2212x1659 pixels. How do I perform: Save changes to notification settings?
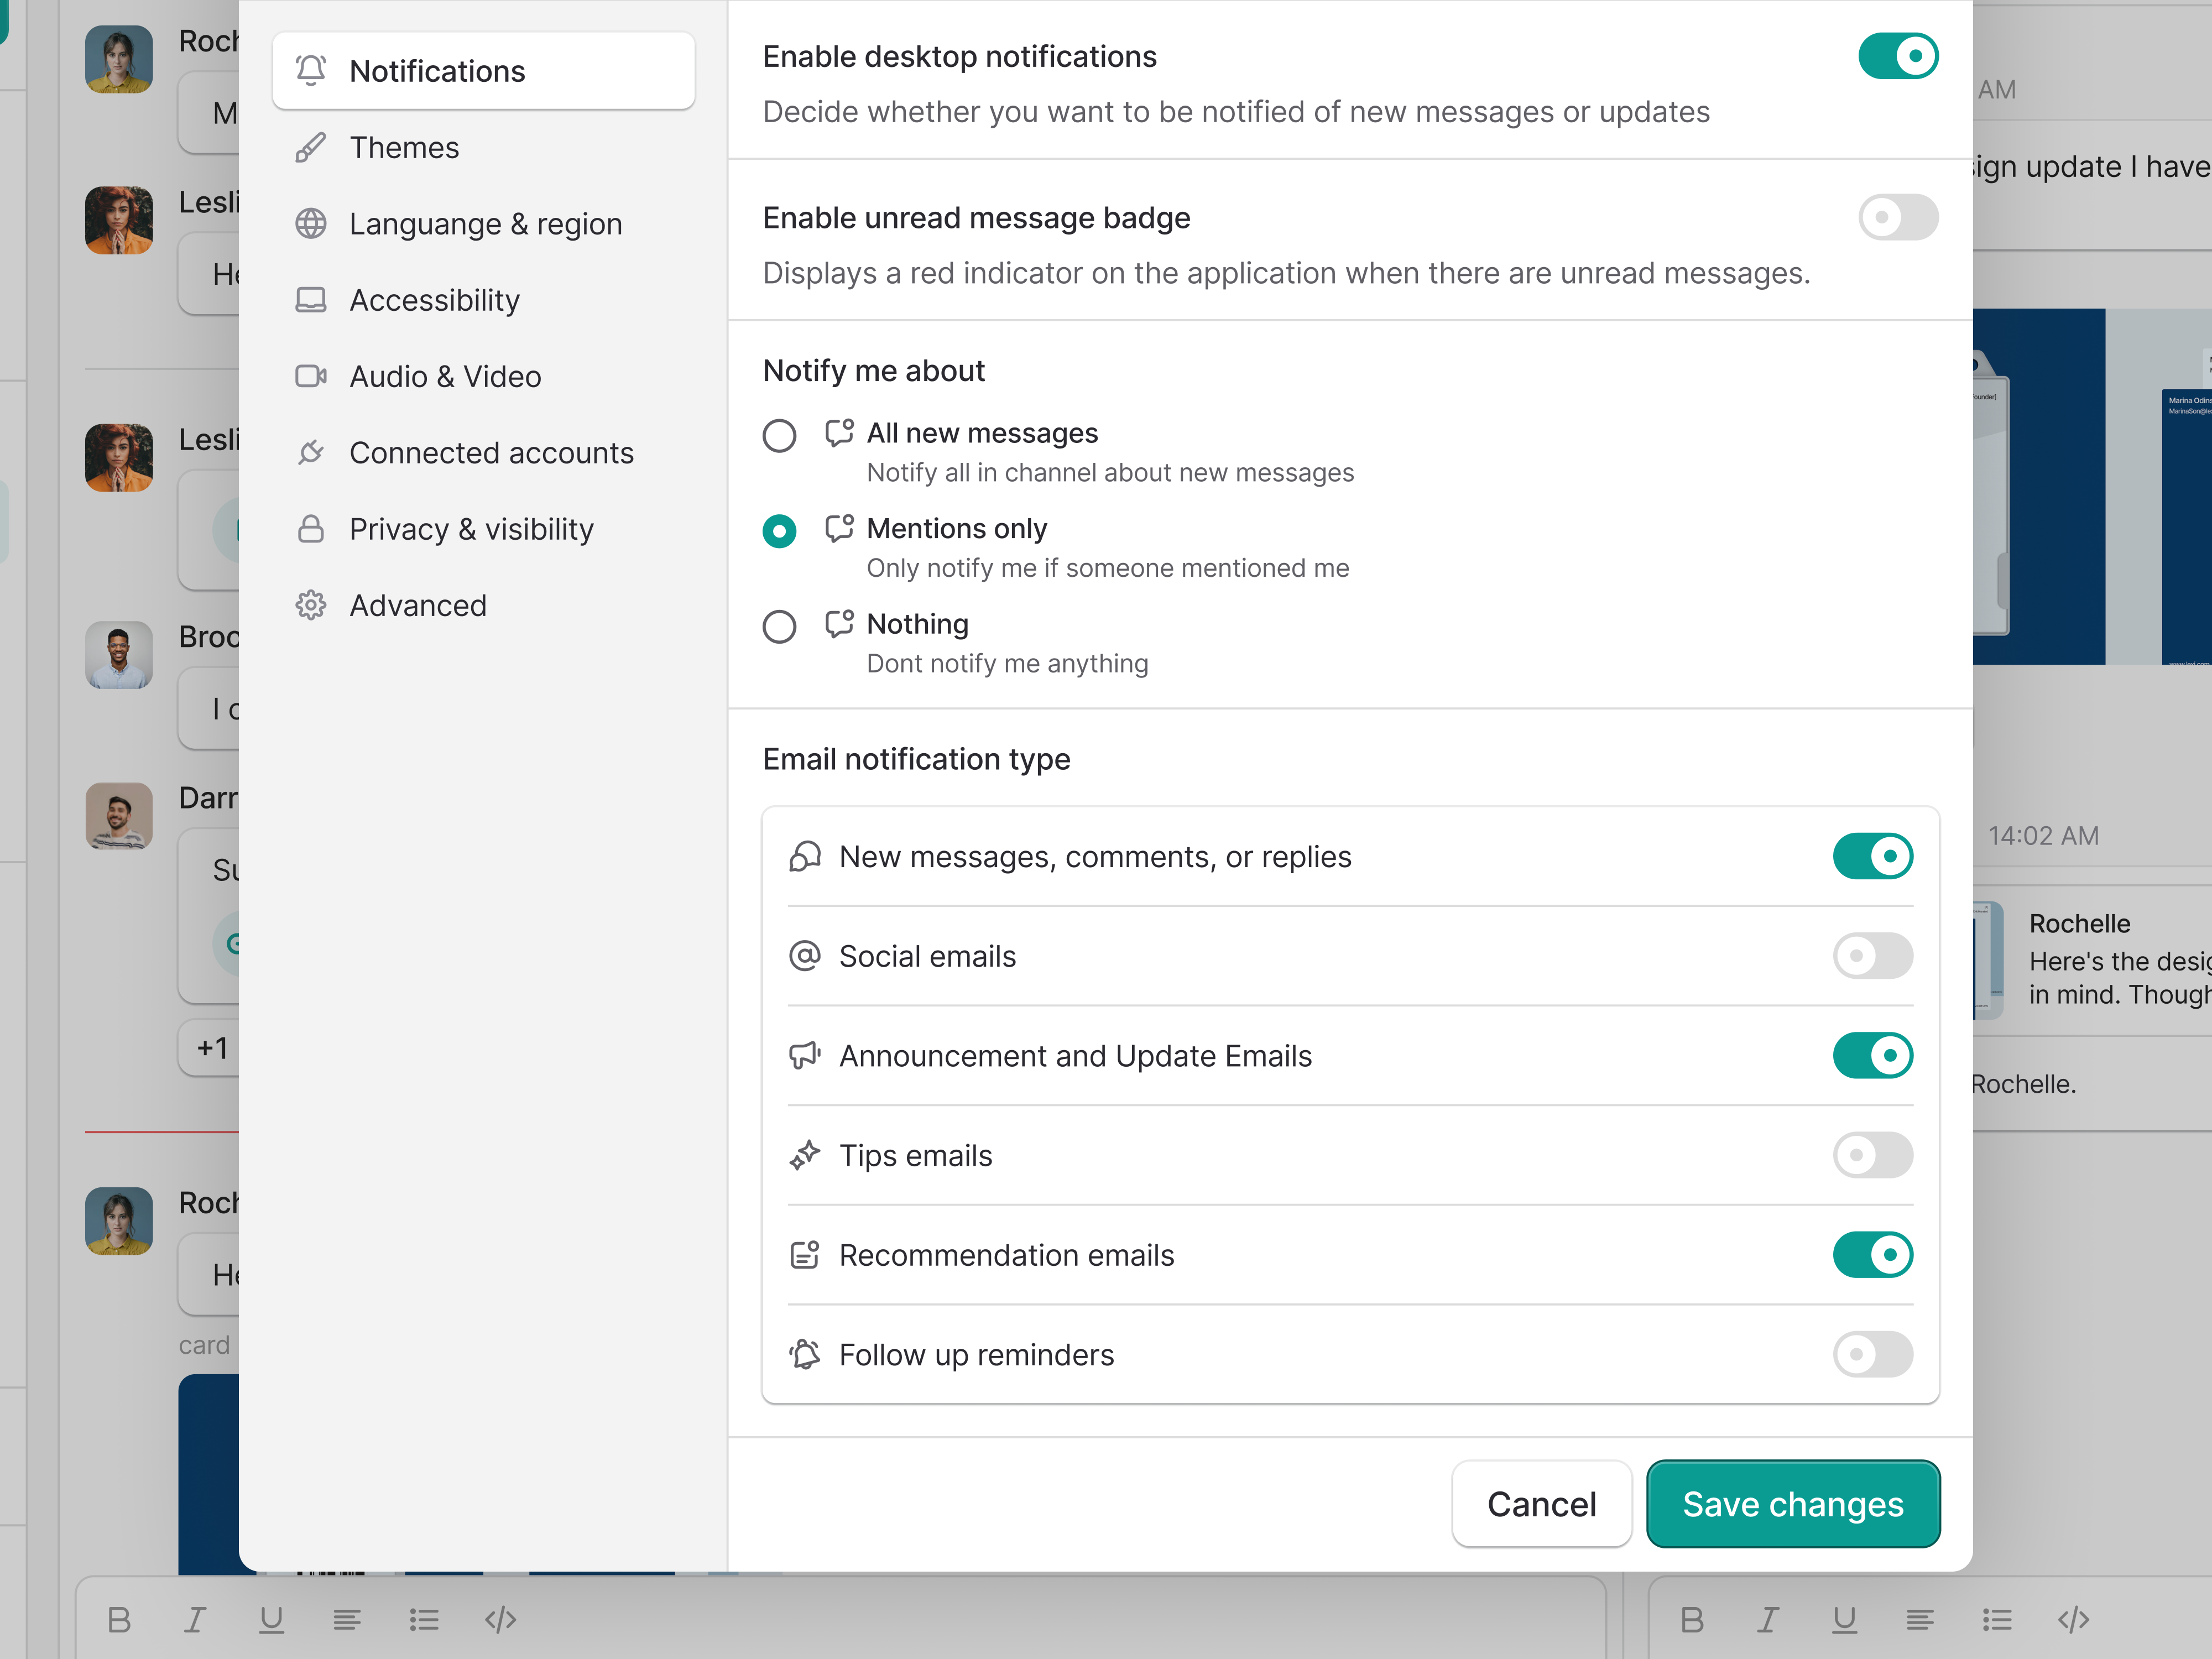pyautogui.click(x=1793, y=1504)
